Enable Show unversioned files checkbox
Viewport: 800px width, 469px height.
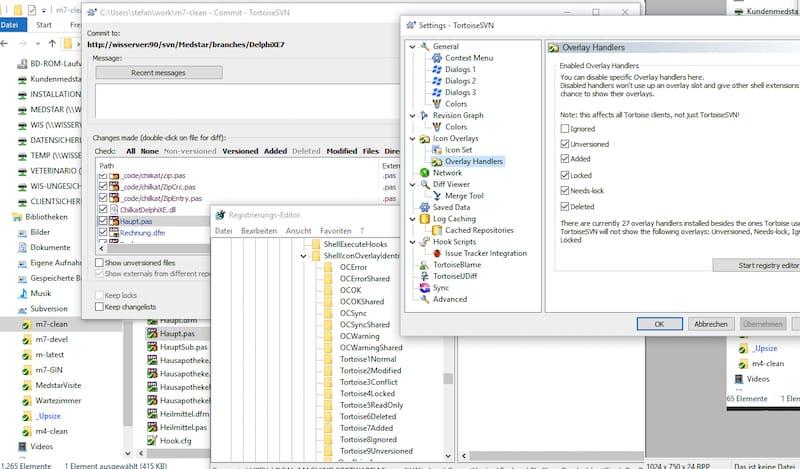[99, 262]
